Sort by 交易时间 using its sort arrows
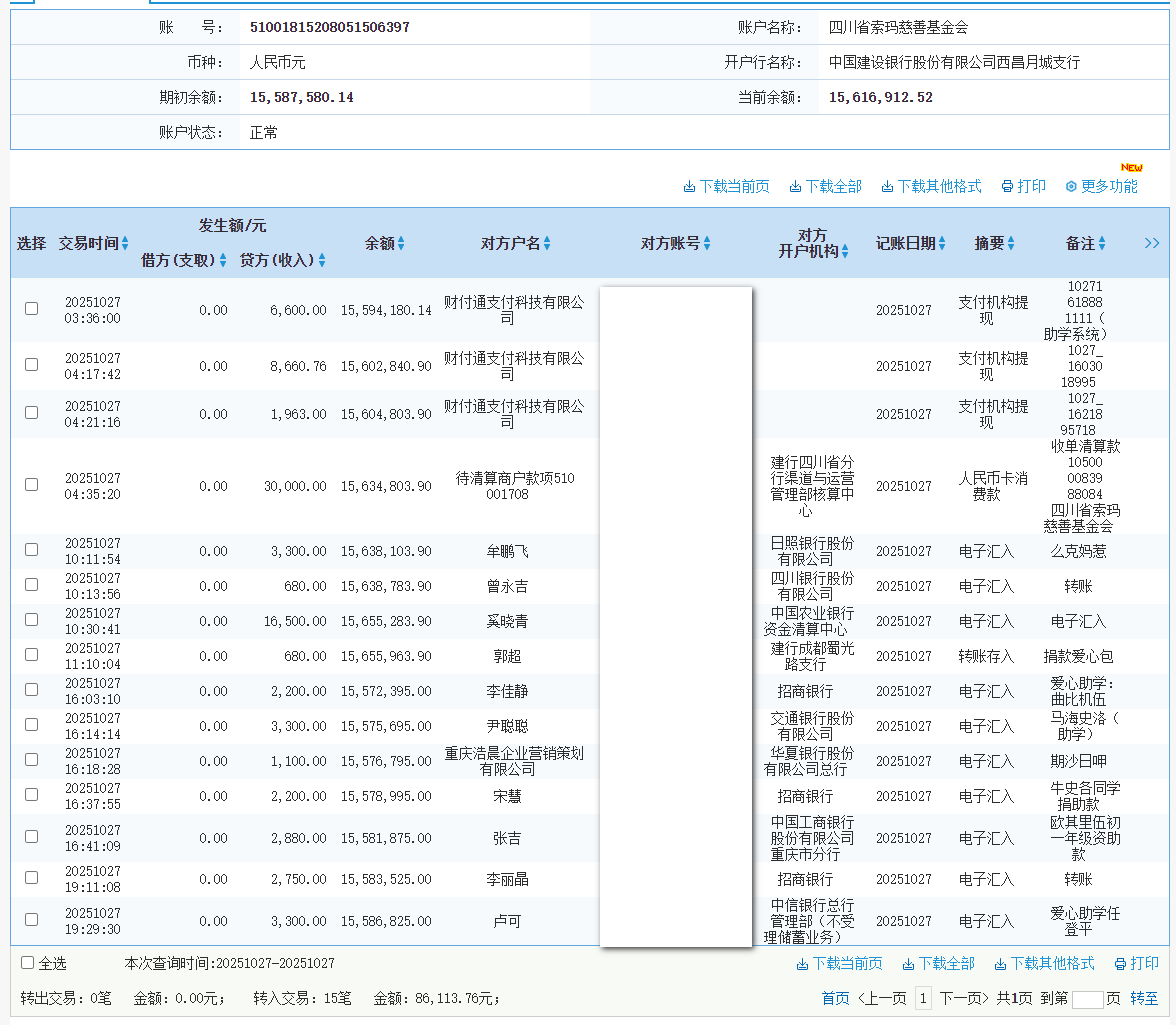Image resolution: width=1176 pixels, height=1025 pixels. coord(126,243)
